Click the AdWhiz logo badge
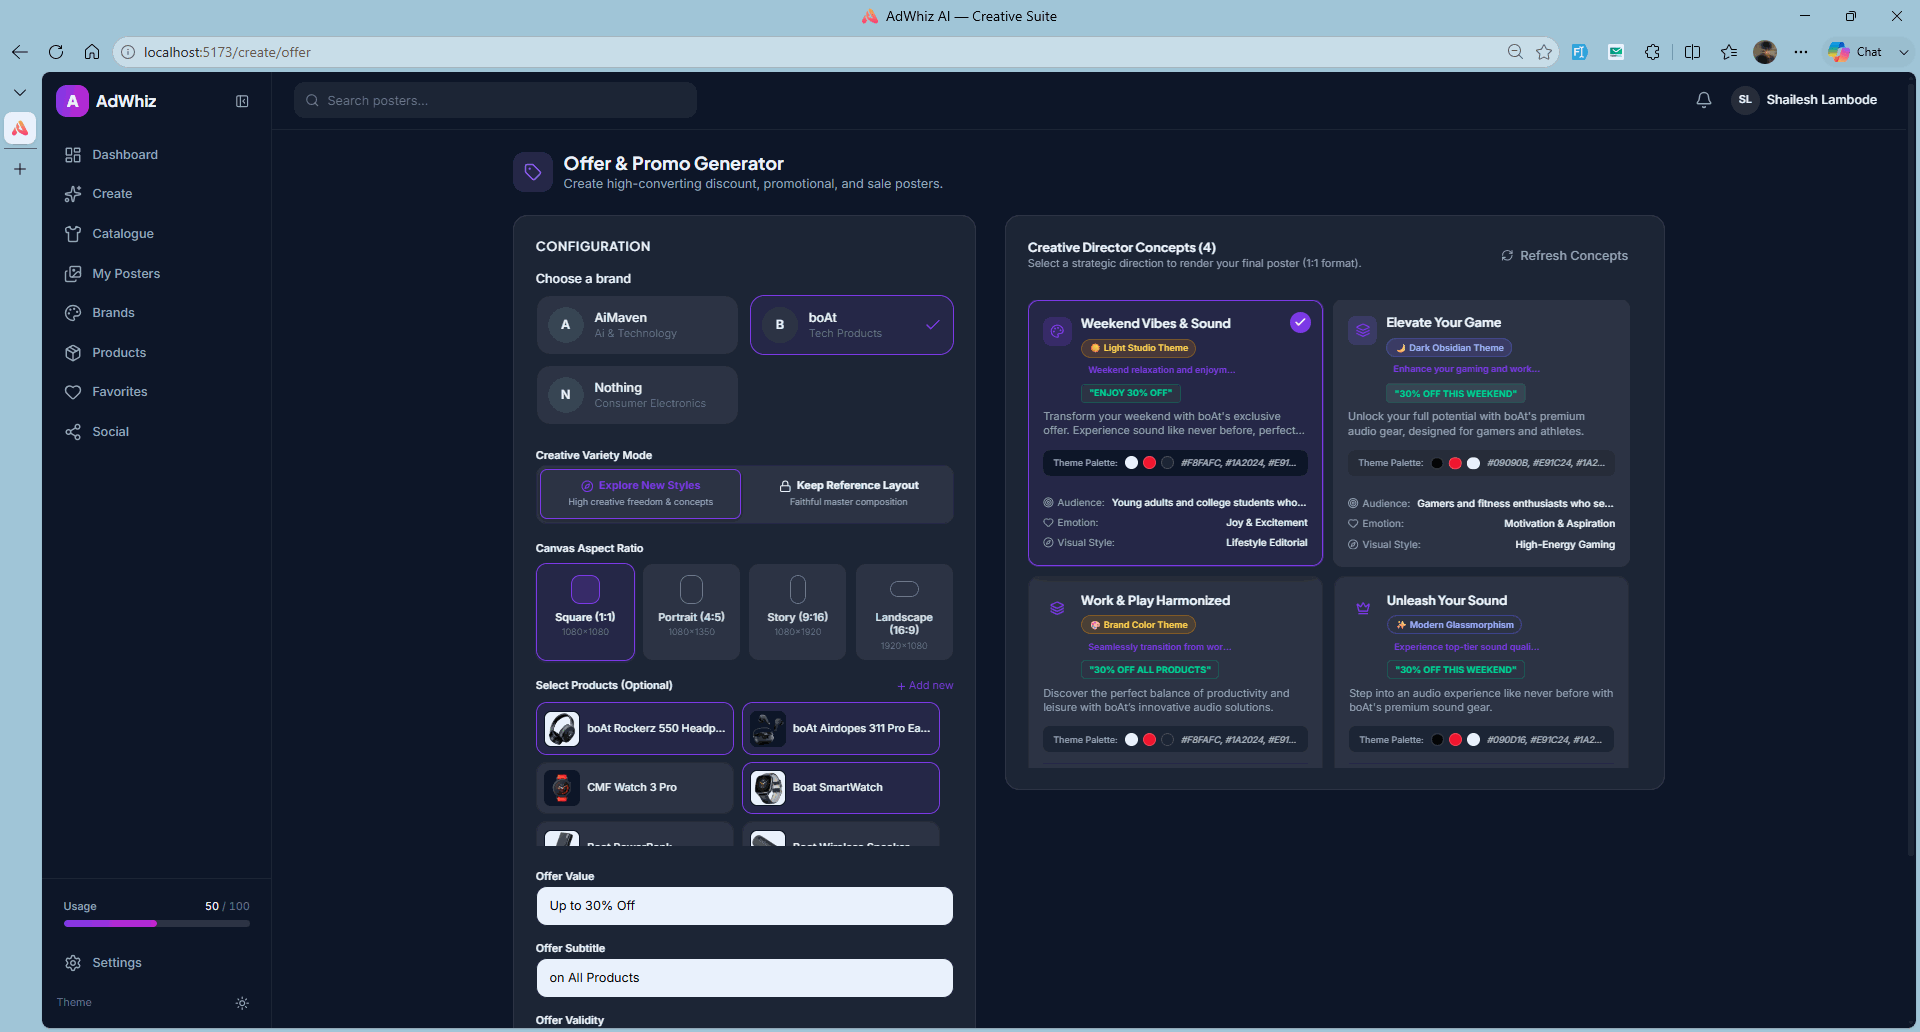This screenshot has height=1032, width=1920. (72, 101)
